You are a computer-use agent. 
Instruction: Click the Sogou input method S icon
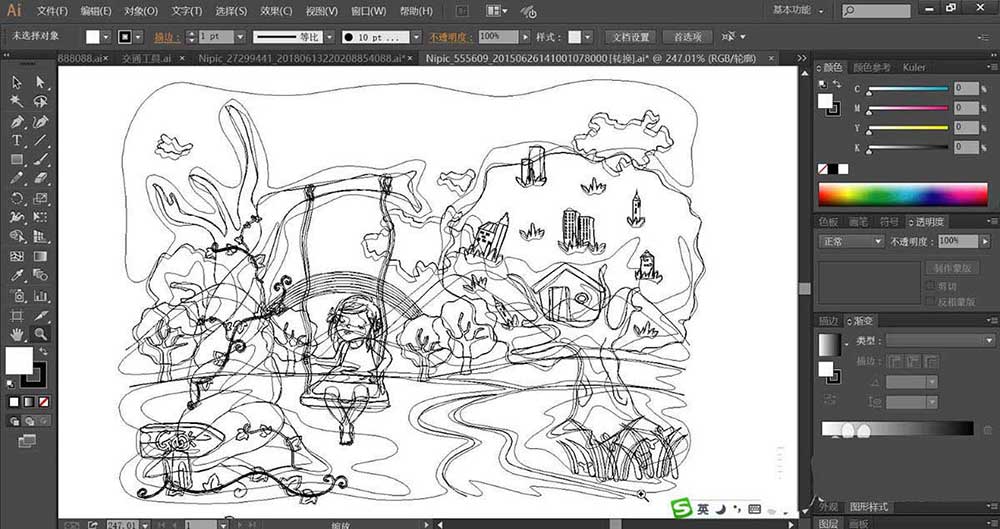[x=682, y=509]
